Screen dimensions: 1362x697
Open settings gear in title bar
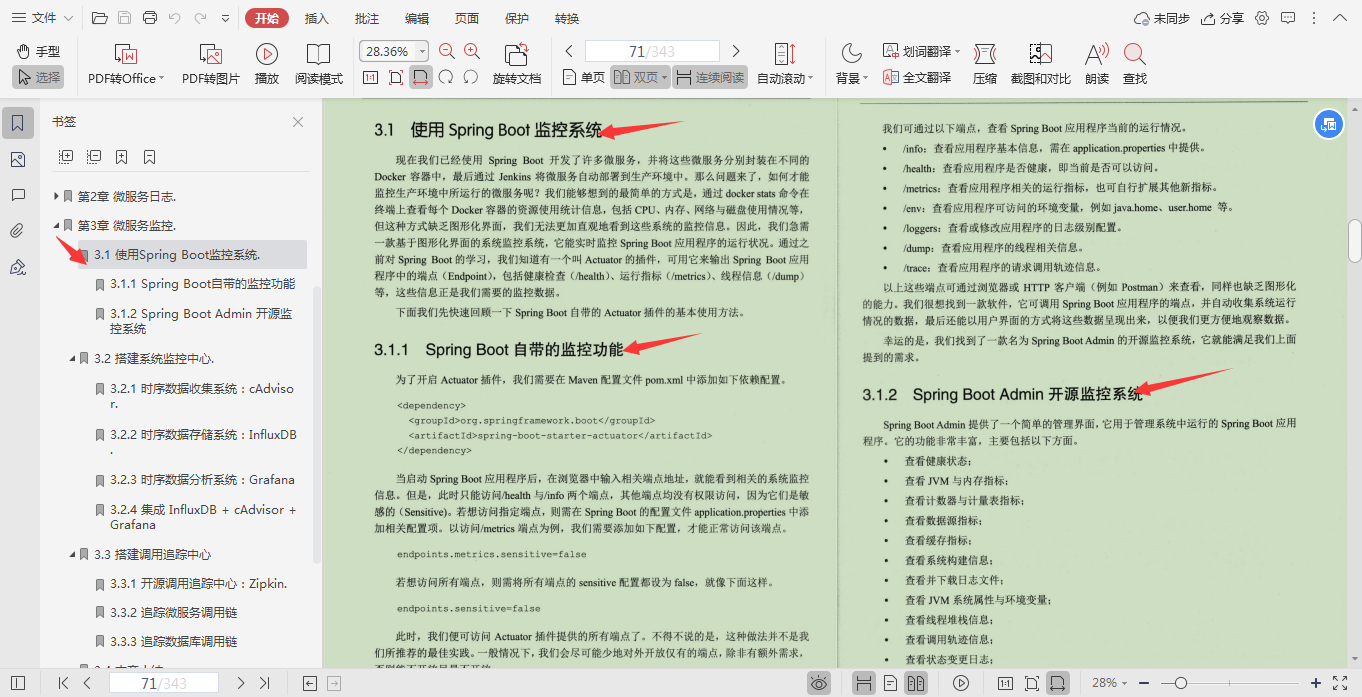tap(1262, 18)
